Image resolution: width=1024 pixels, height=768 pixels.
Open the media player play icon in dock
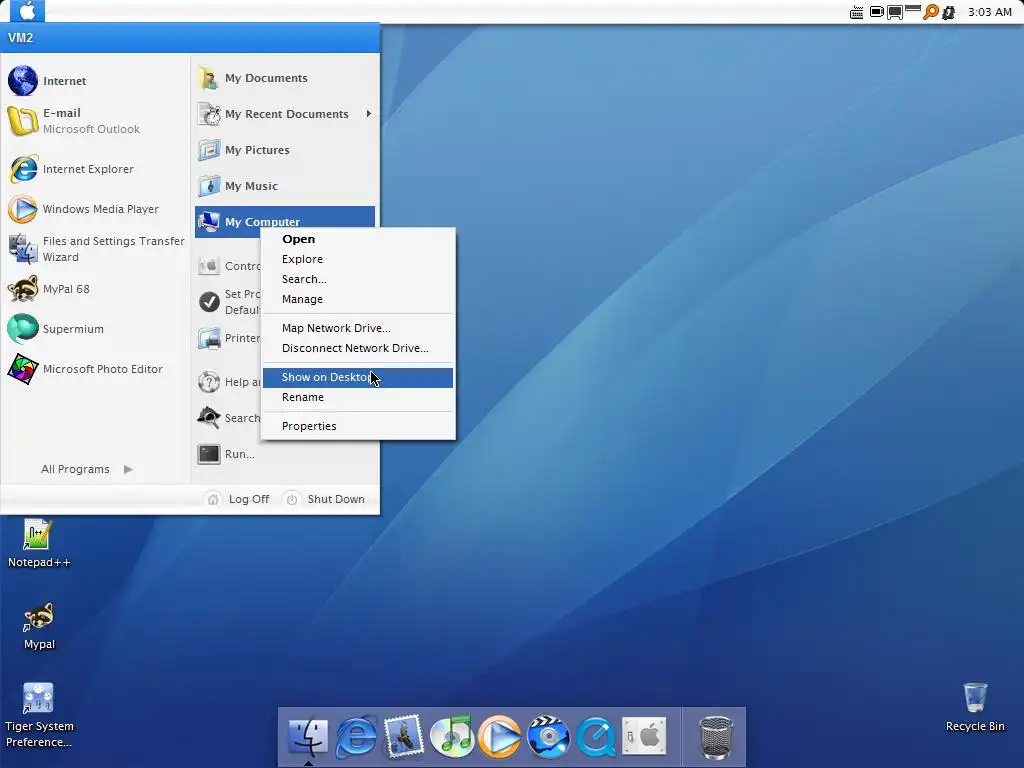pyautogui.click(x=500, y=736)
